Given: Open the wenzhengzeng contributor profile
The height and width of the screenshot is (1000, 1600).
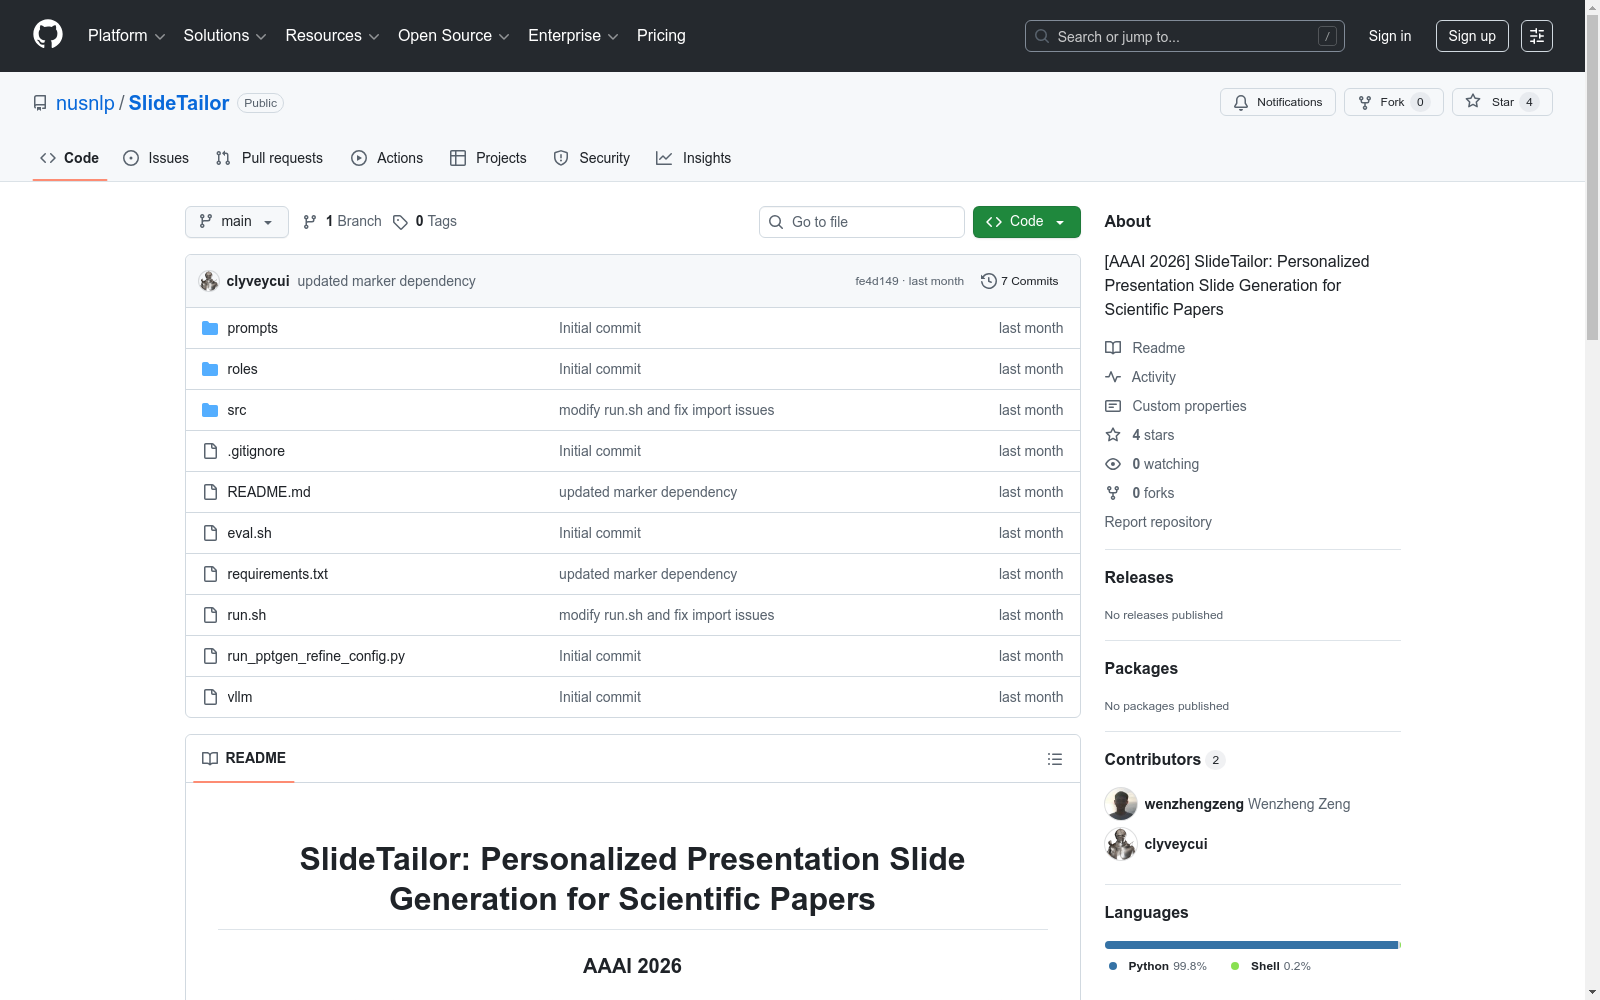Looking at the screenshot, I should point(1194,804).
